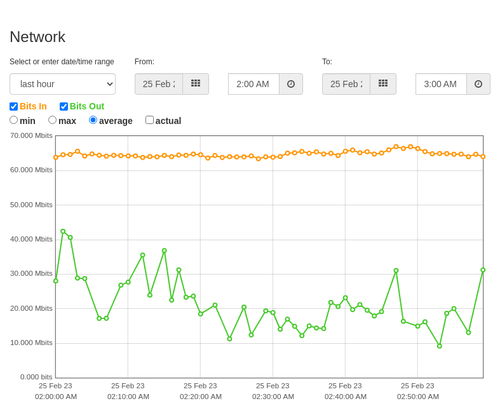The width and height of the screenshot is (500, 403).
Task: Click the highest green Bits Out peak point
Action: pos(63,231)
